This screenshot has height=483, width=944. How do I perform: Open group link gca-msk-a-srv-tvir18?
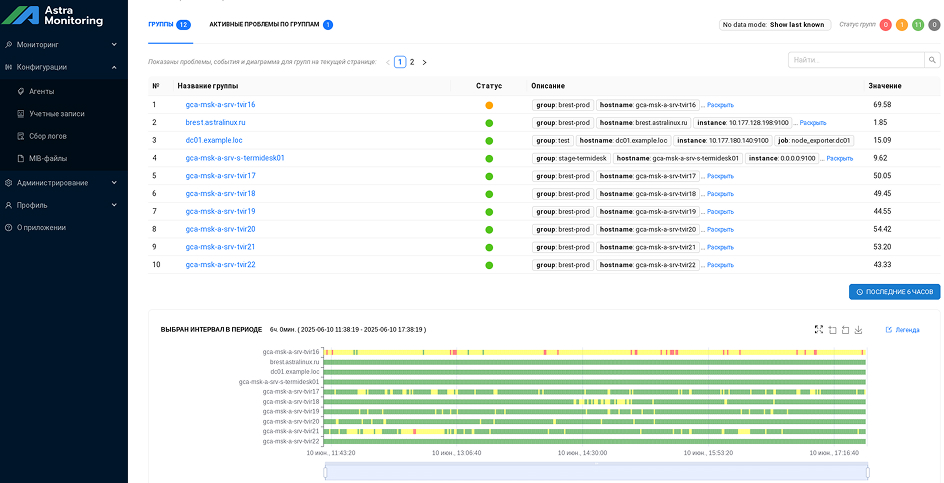point(220,194)
